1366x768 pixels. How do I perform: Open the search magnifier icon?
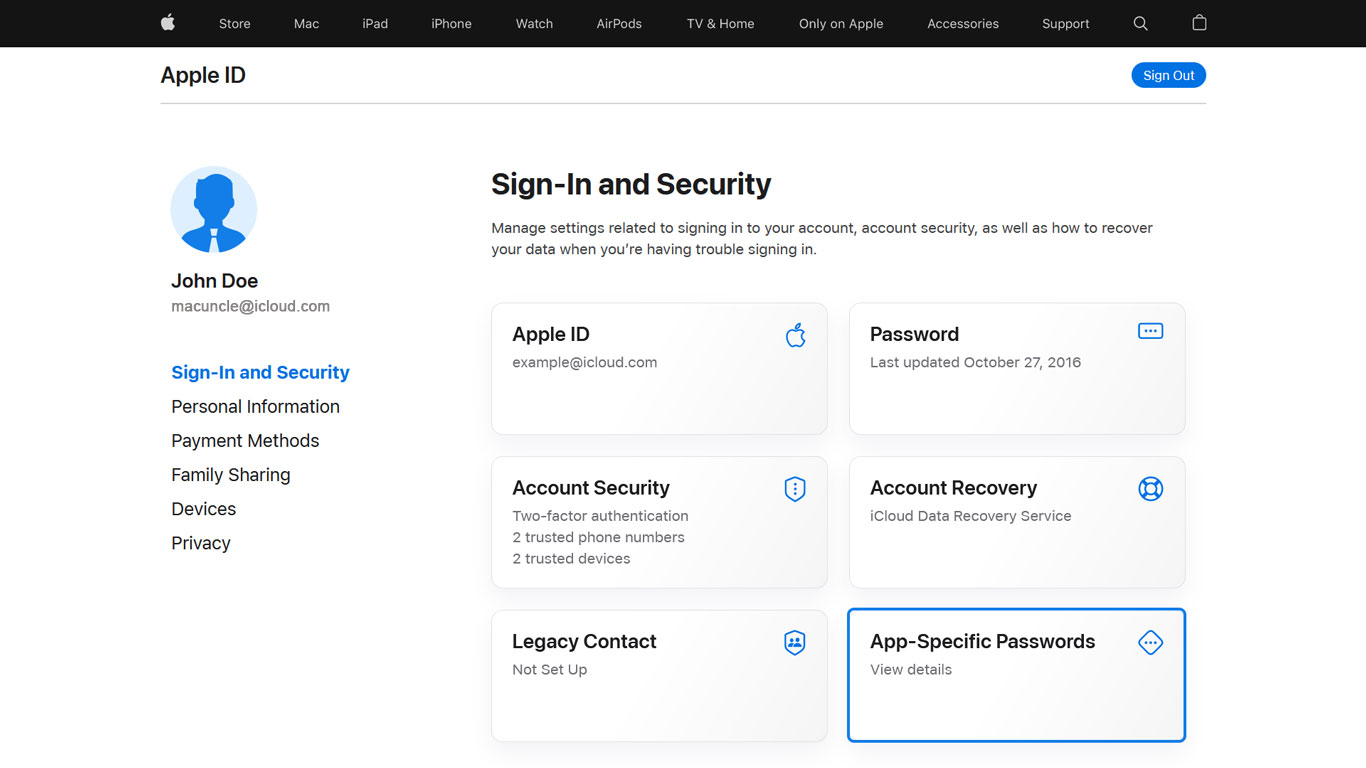click(x=1140, y=23)
